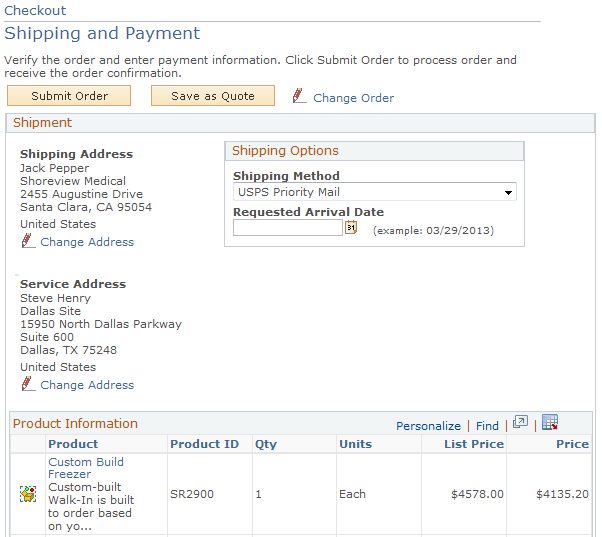Open the Shipping Method dropdown
602x537 pixels.
tap(374, 192)
